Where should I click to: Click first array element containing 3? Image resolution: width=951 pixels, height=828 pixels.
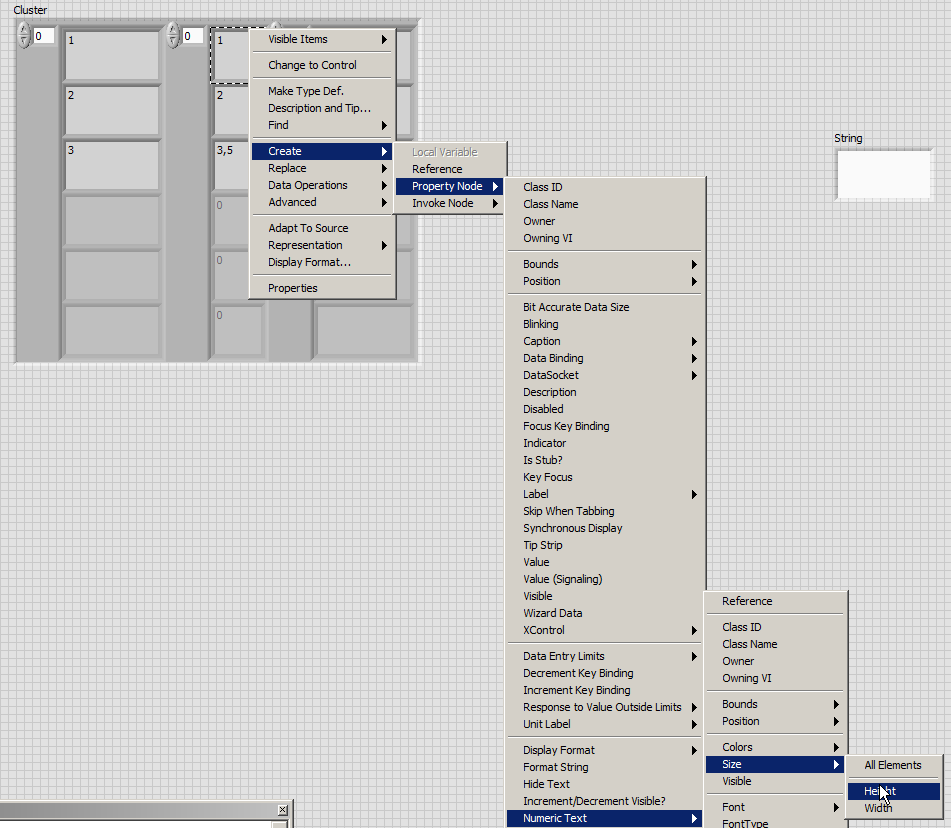pyautogui.click(x=111, y=165)
